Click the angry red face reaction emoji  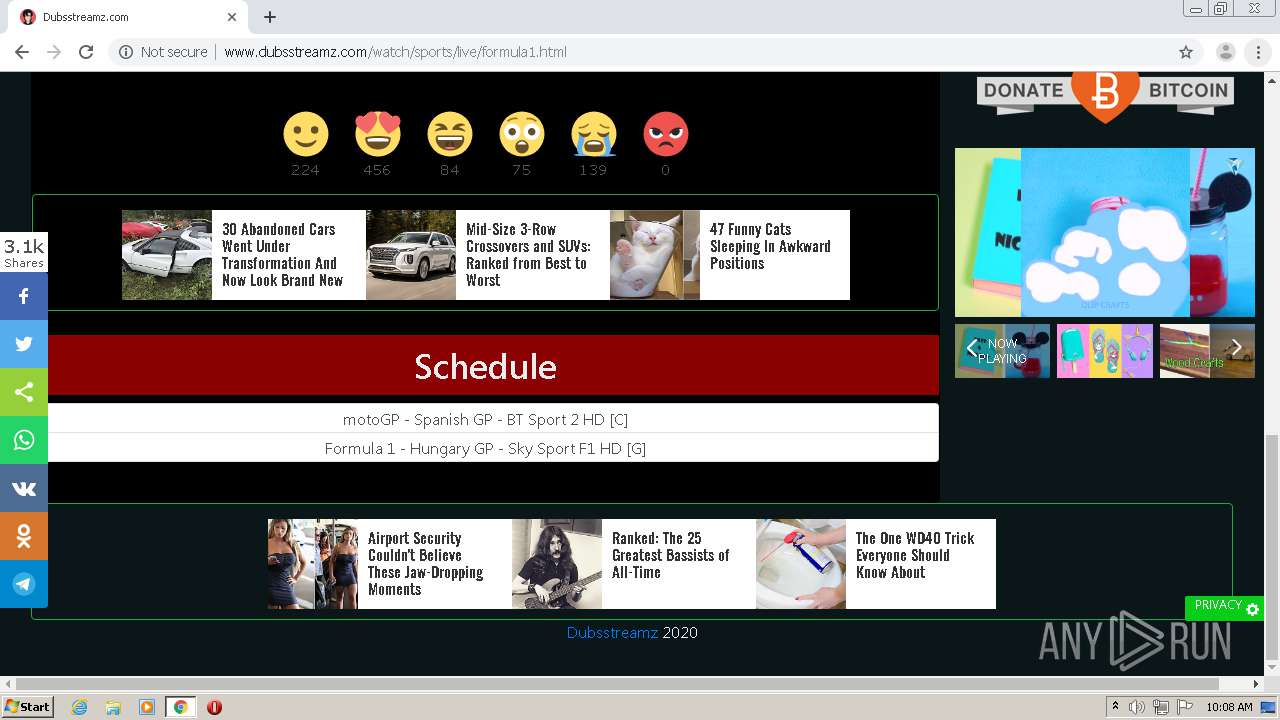coord(665,134)
